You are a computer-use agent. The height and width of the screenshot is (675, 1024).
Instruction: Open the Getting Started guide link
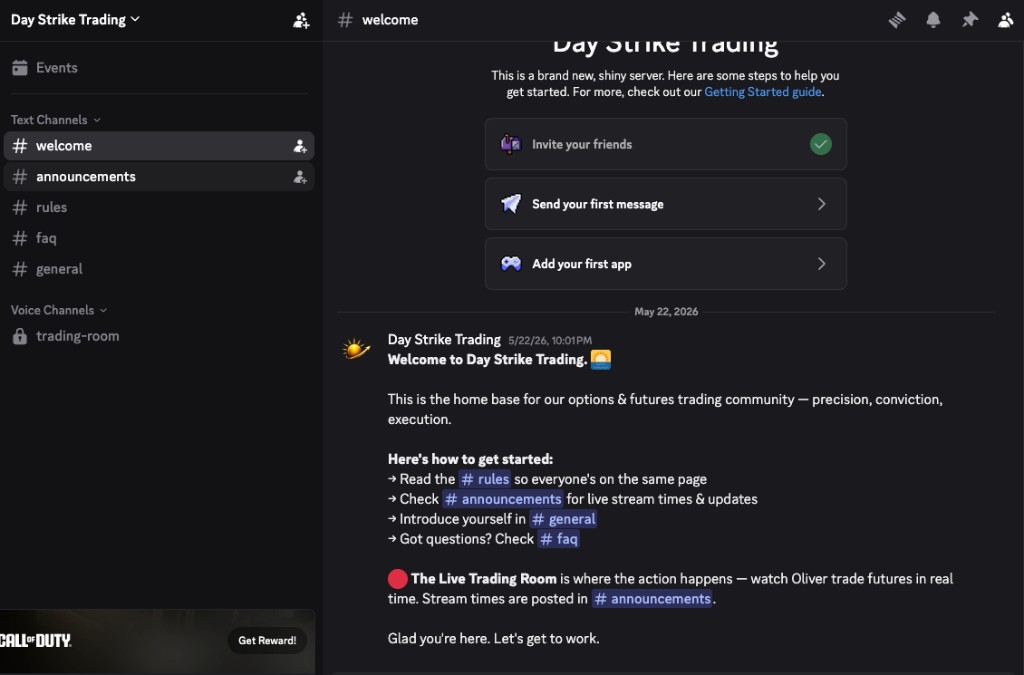[763, 92]
